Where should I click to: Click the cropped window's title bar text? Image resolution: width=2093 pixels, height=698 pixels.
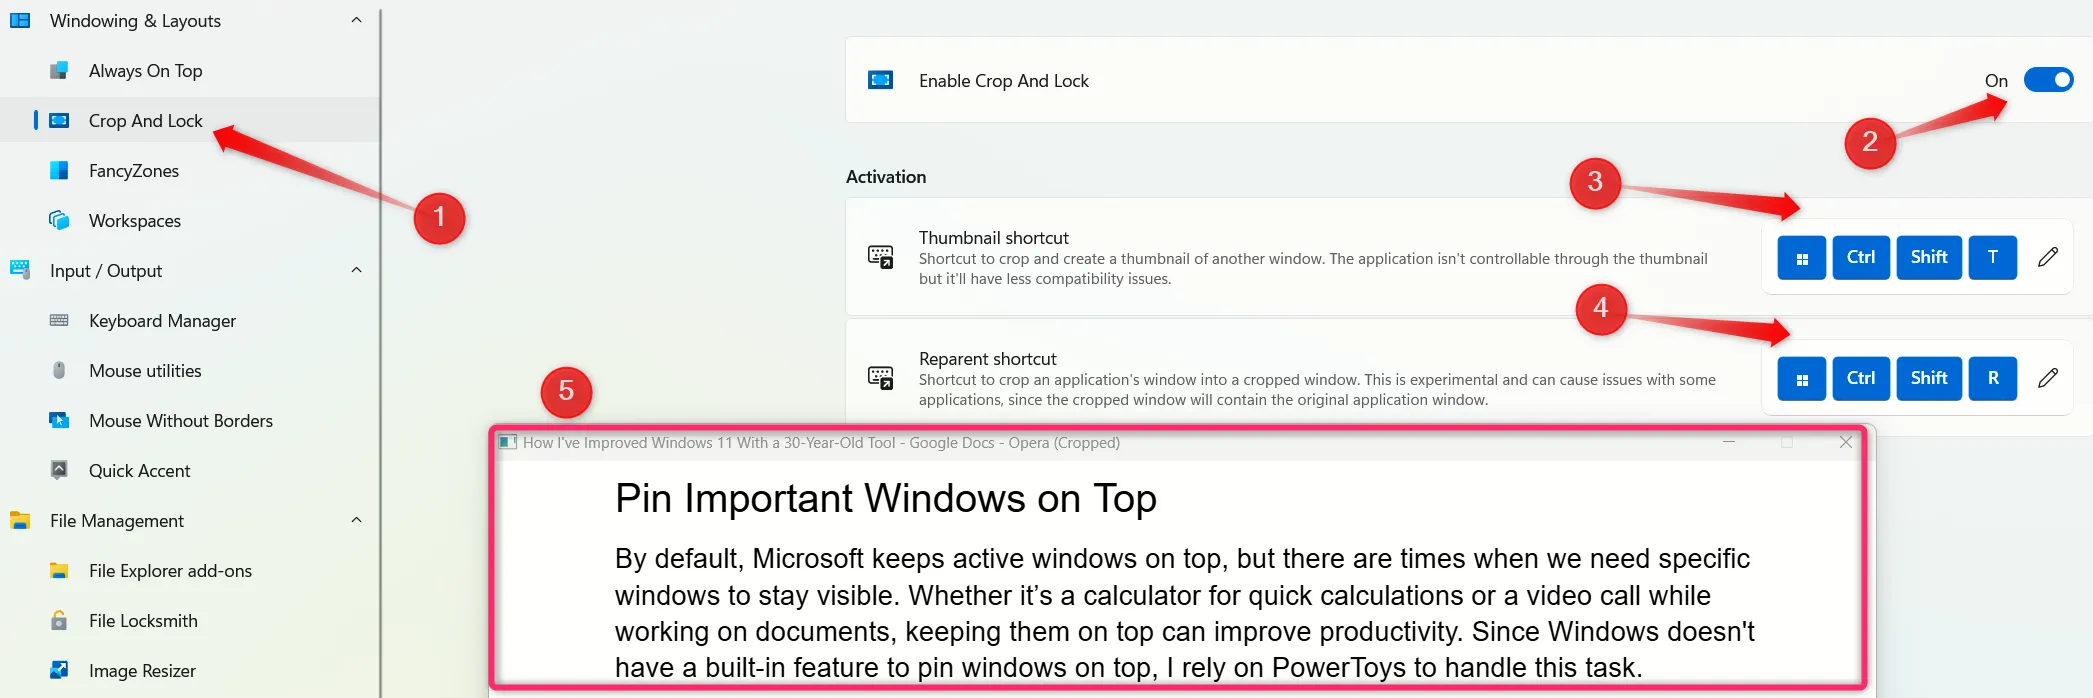[x=821, y=442]
